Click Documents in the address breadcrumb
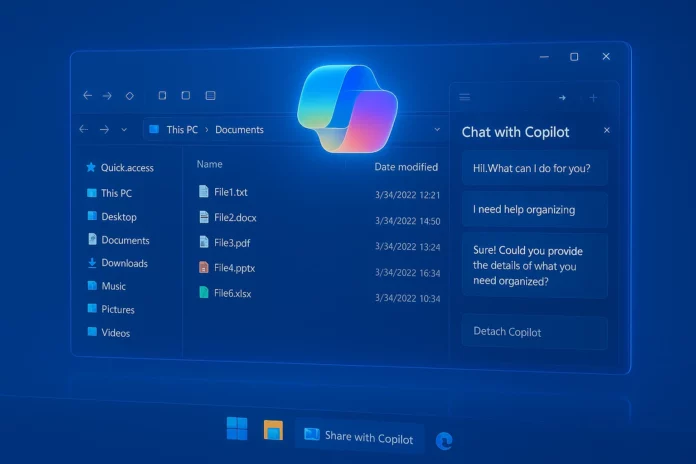Screen dimensions: 696x464 coord(239,130)
